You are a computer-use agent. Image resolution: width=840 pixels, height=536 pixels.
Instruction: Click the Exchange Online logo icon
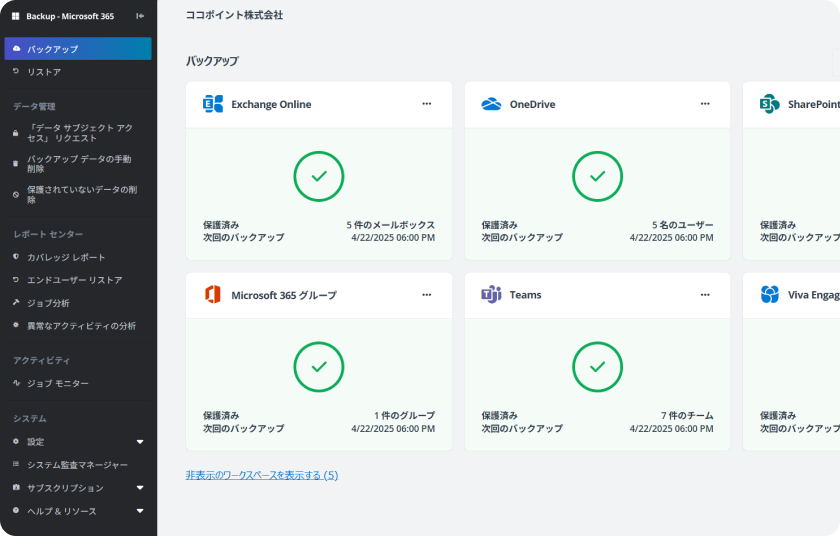click(213, 104)
